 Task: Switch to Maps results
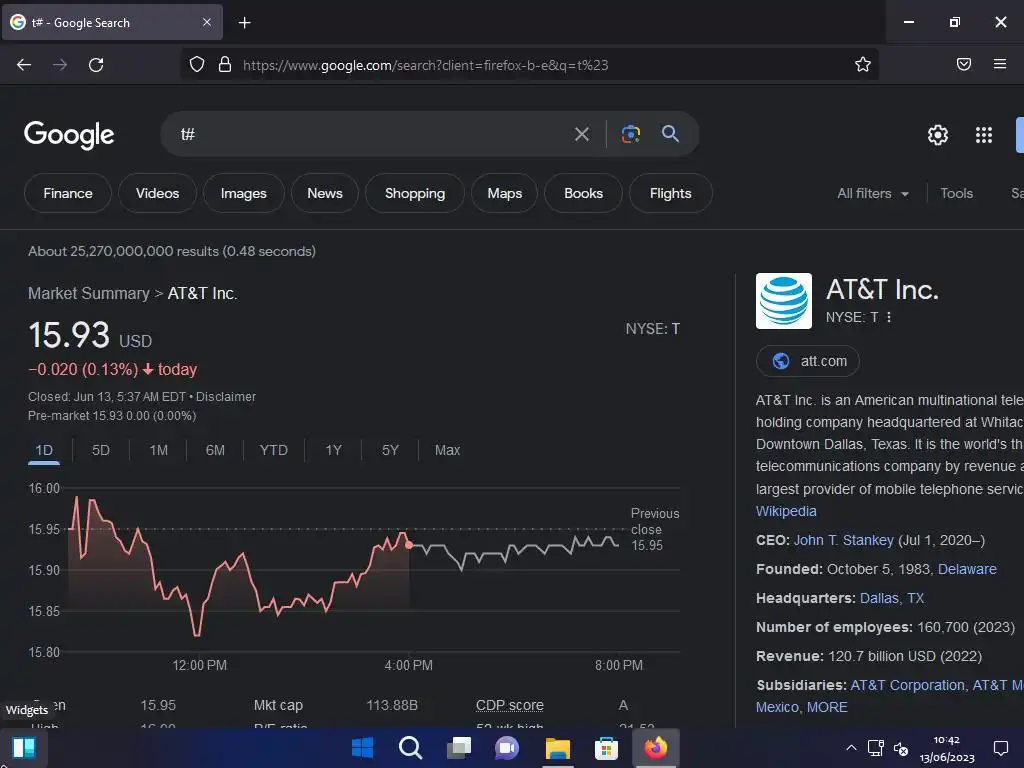(504, 193)
